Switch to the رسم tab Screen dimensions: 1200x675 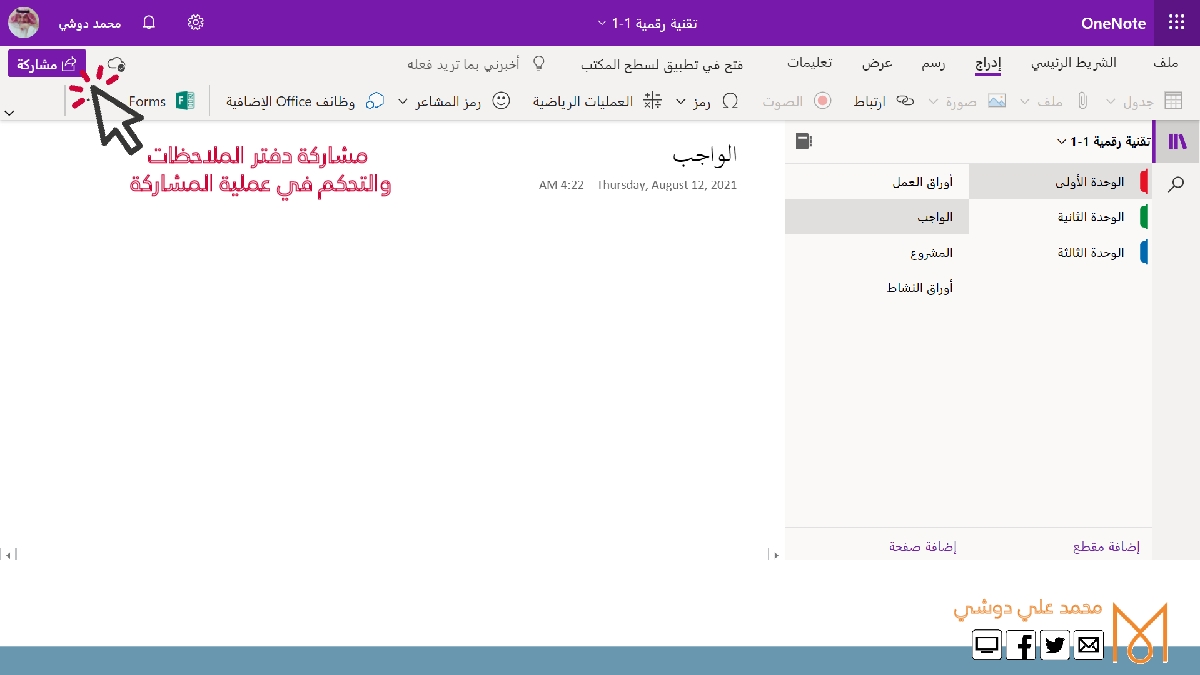click(x=932, y=63)
